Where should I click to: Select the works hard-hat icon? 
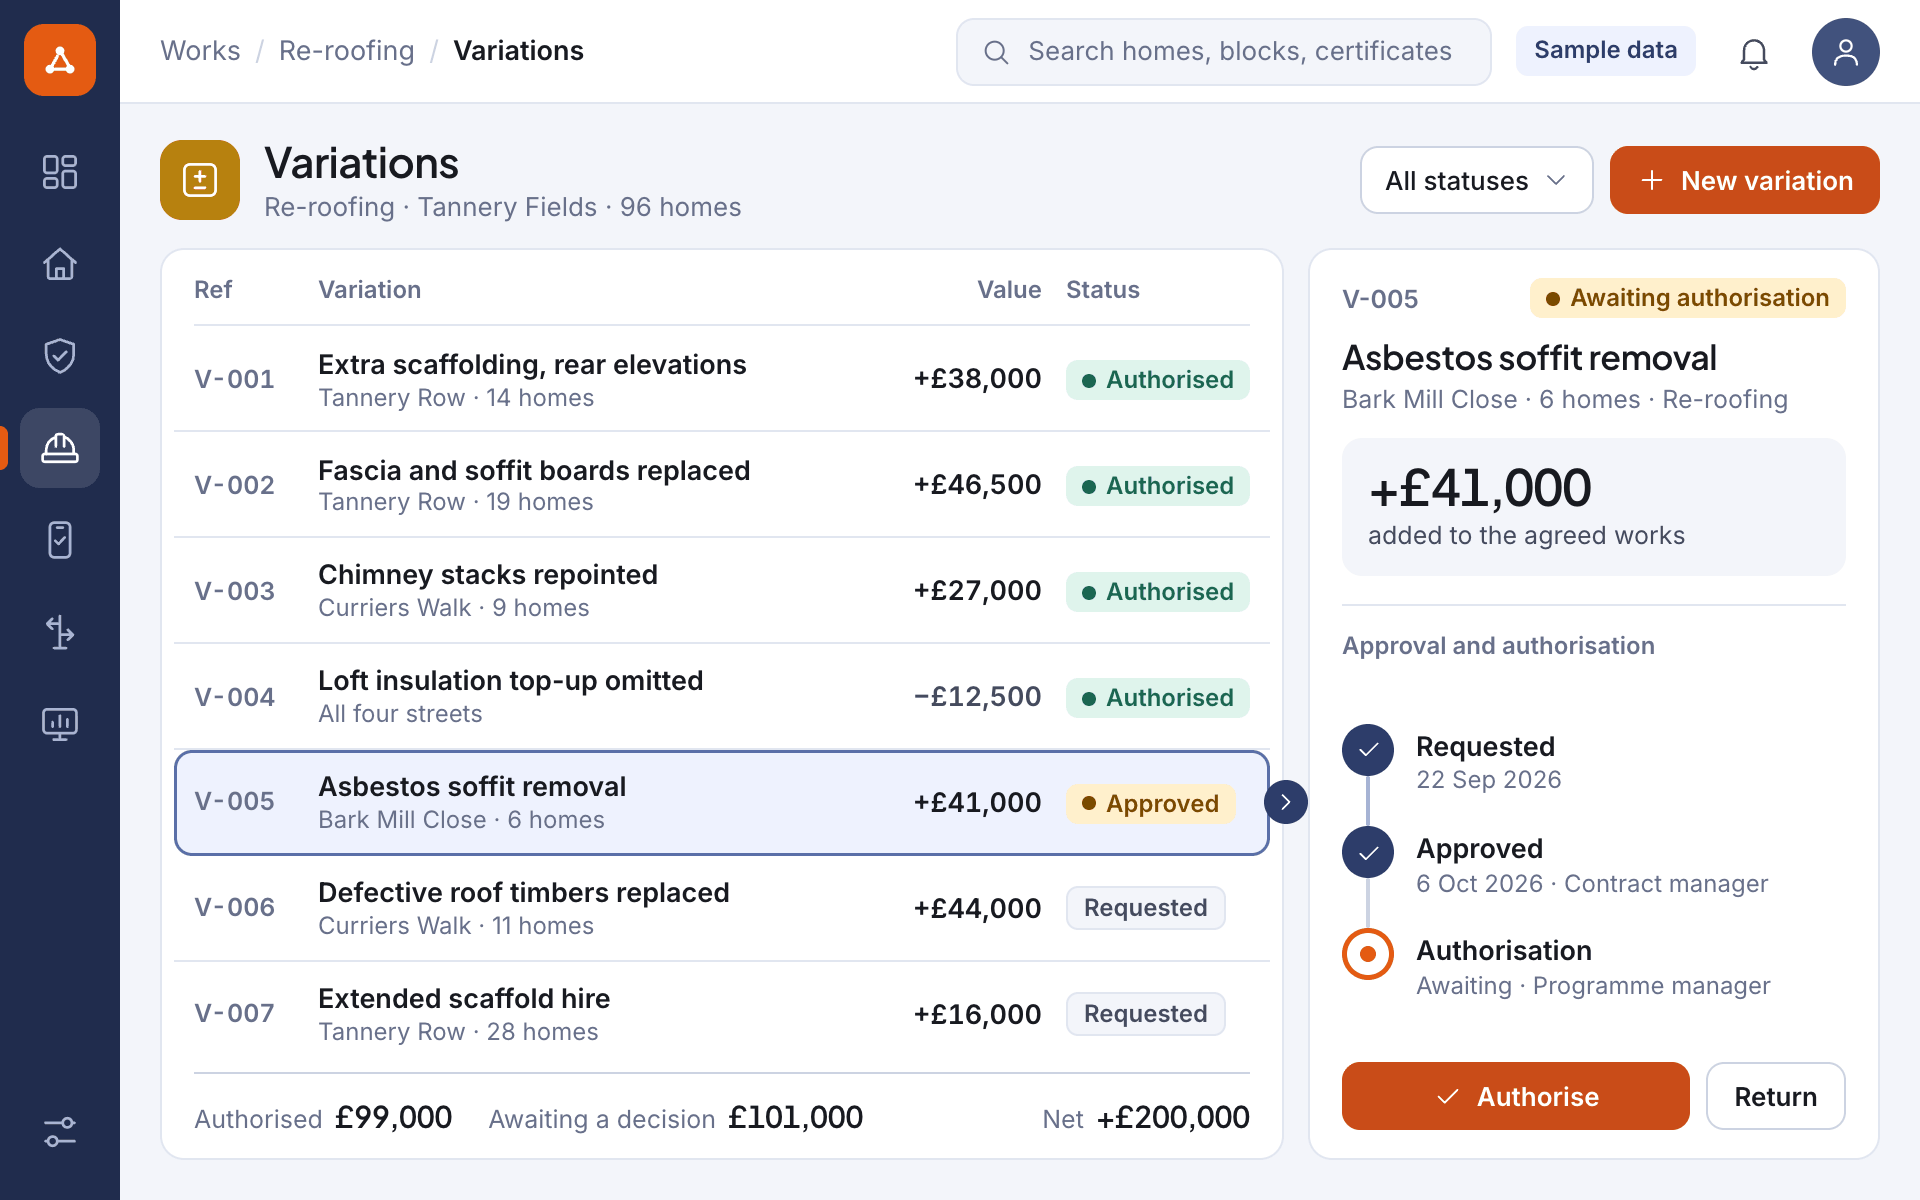(x=60, y=448)
